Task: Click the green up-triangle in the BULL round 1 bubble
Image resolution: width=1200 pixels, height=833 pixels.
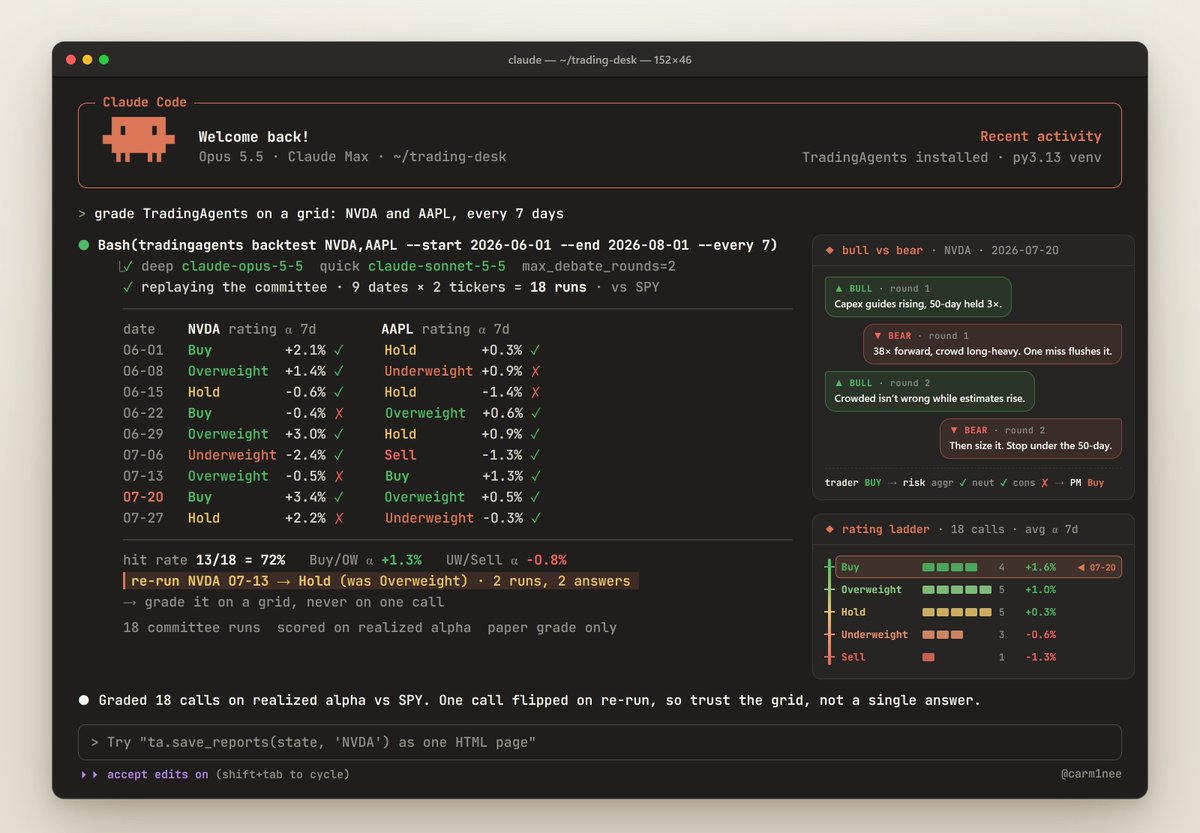Action: coord(840,288)
